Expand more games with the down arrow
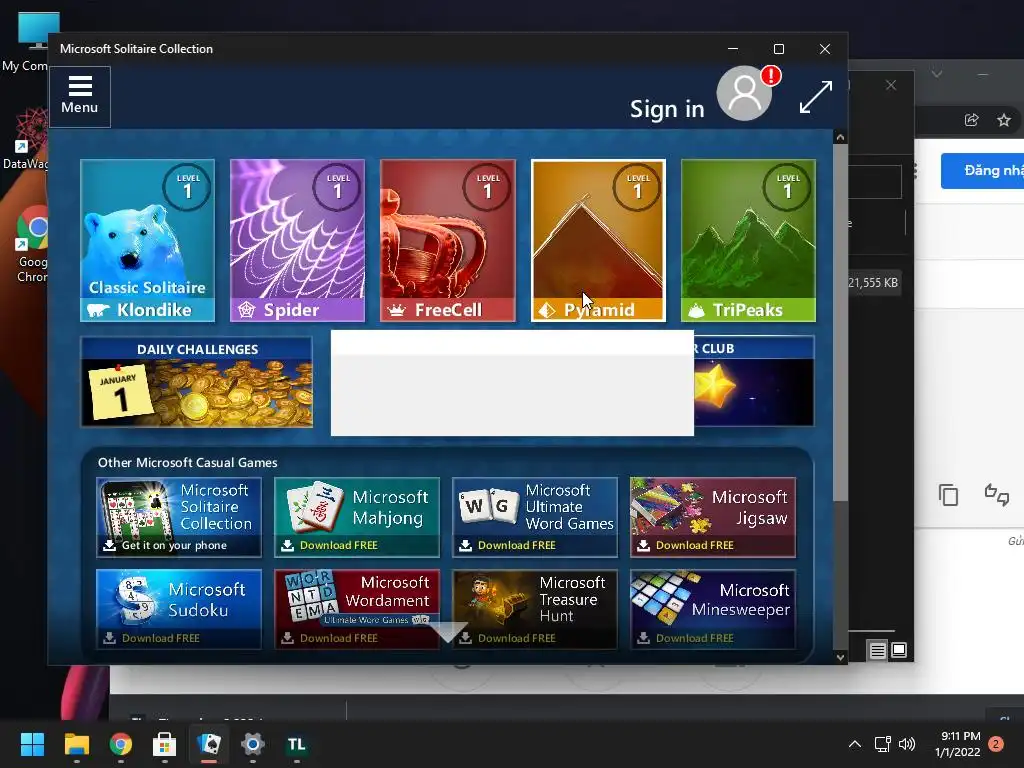 tap(447, 632)
